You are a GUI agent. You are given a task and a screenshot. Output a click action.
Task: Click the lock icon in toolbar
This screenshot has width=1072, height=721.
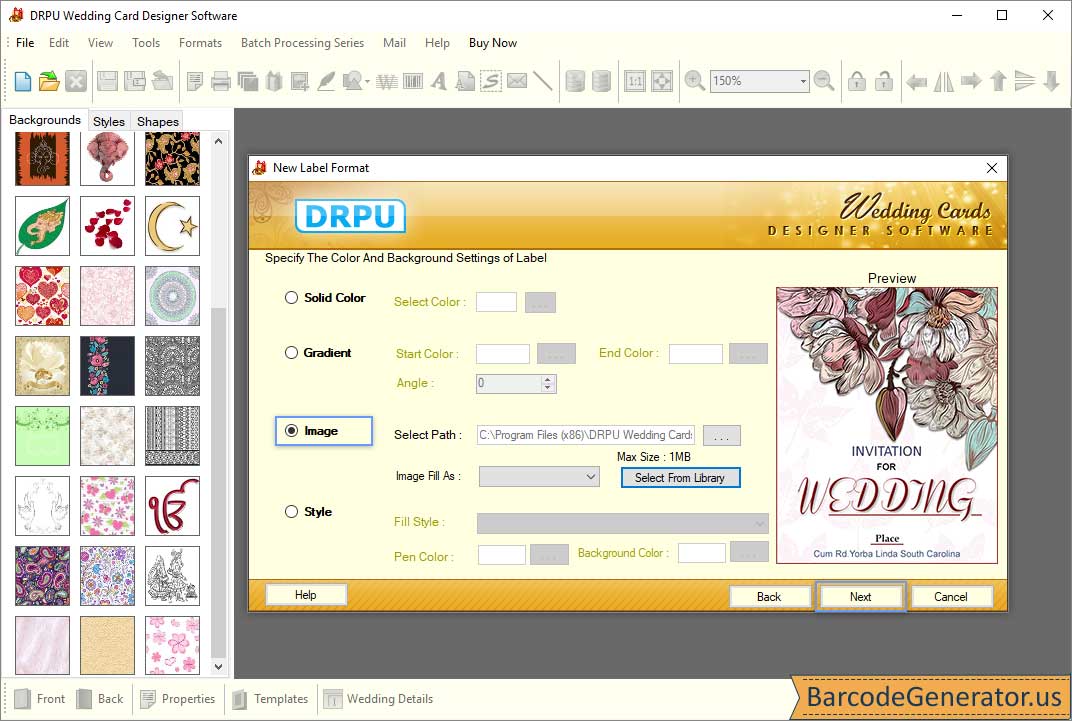857,81
